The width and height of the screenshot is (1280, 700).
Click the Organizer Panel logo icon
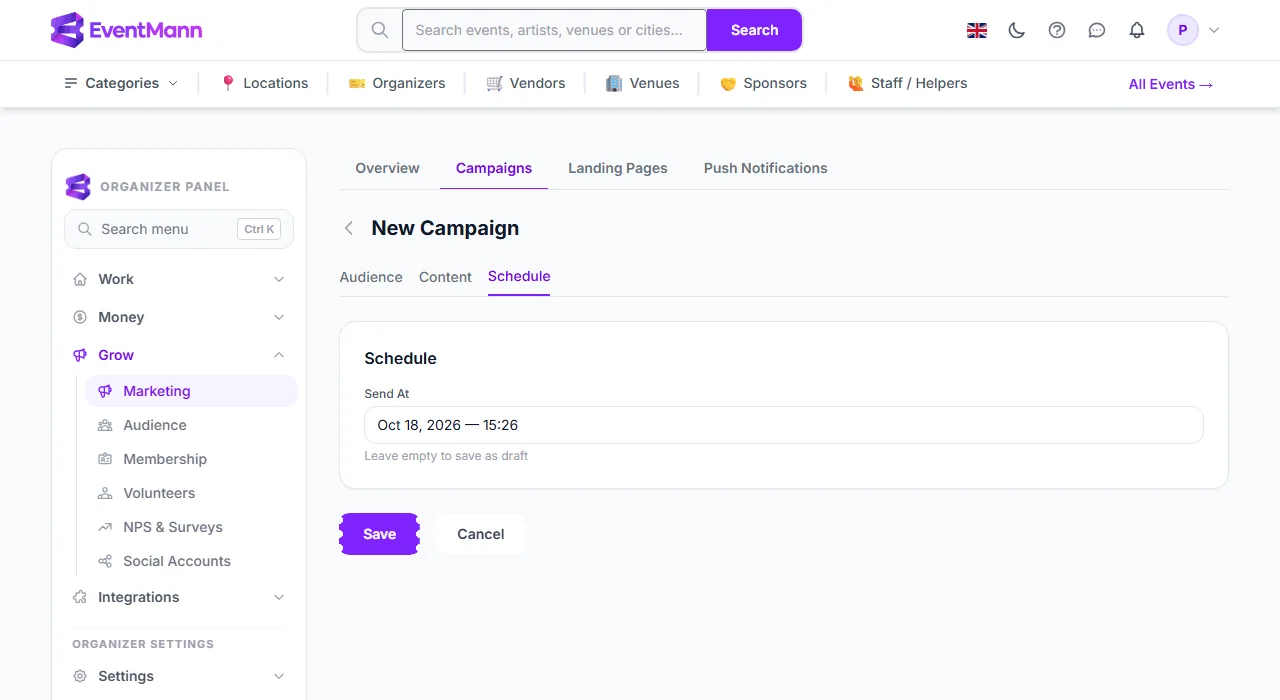(x=78, y=186)
